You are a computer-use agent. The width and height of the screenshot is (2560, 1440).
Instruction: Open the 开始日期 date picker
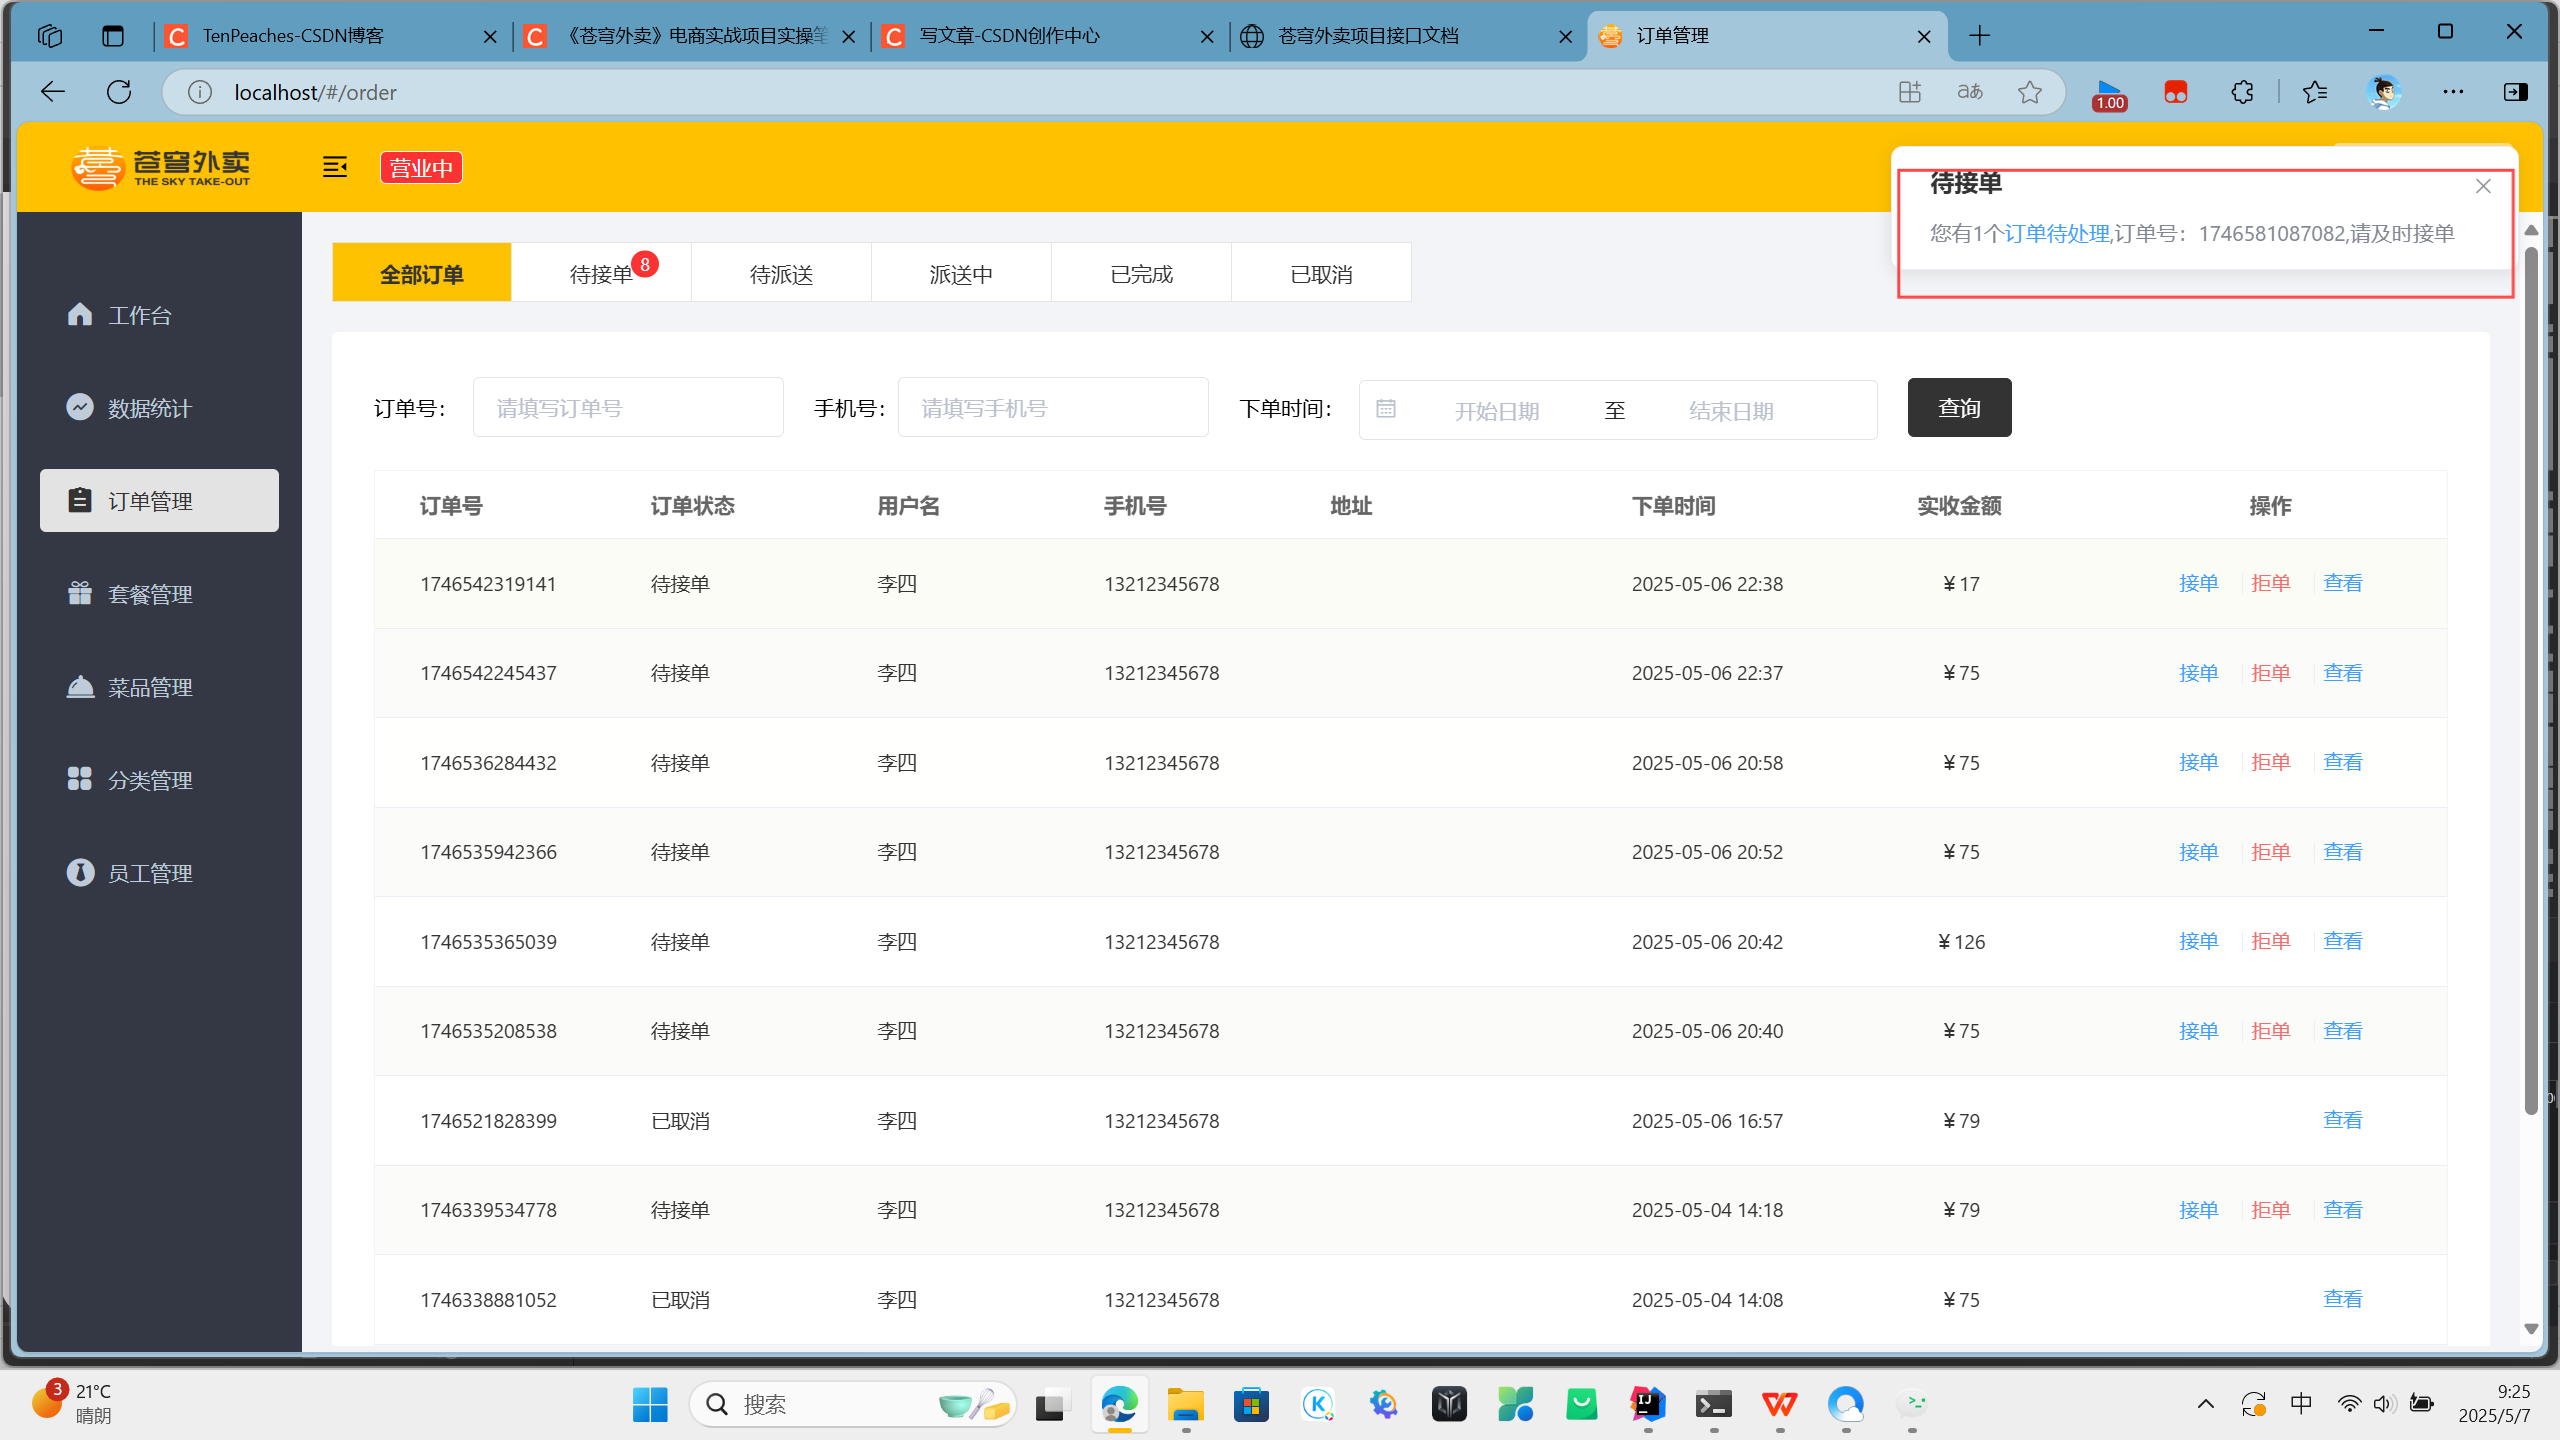(x=1496, y=411)
